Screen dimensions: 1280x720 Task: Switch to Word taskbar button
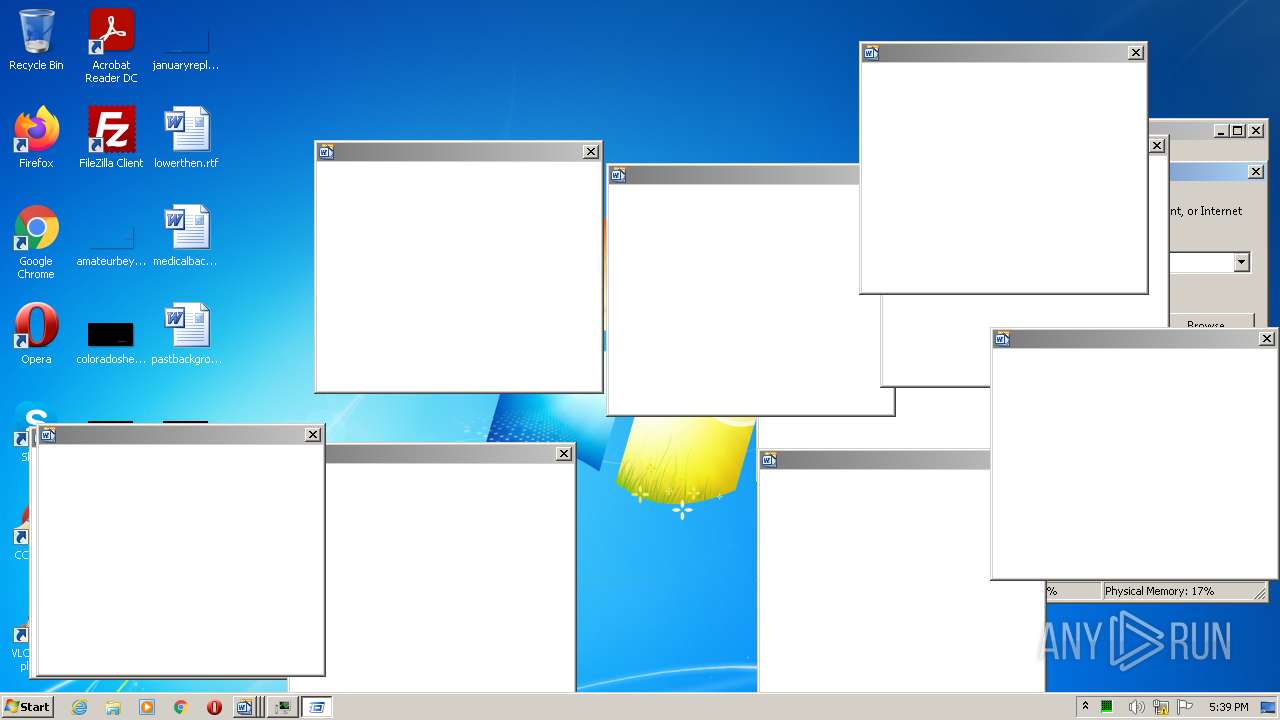tap(245, 707)
